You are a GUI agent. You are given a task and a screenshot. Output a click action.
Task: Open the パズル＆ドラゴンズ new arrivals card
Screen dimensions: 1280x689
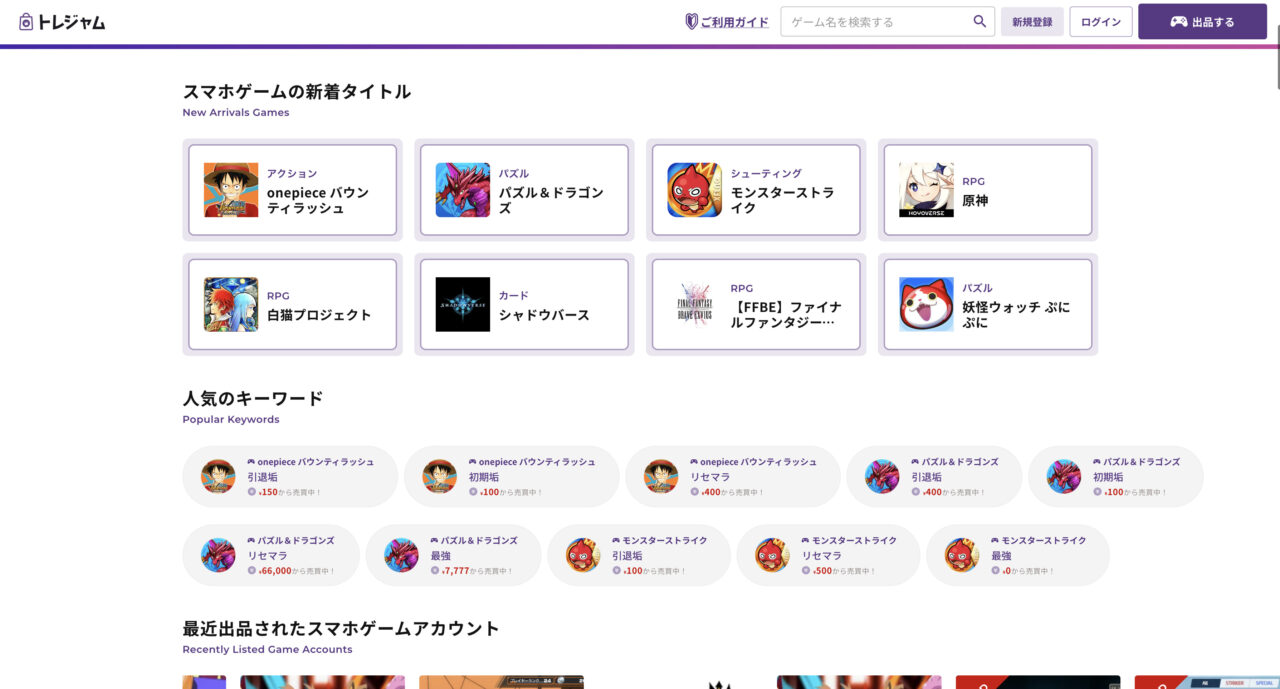524,190
